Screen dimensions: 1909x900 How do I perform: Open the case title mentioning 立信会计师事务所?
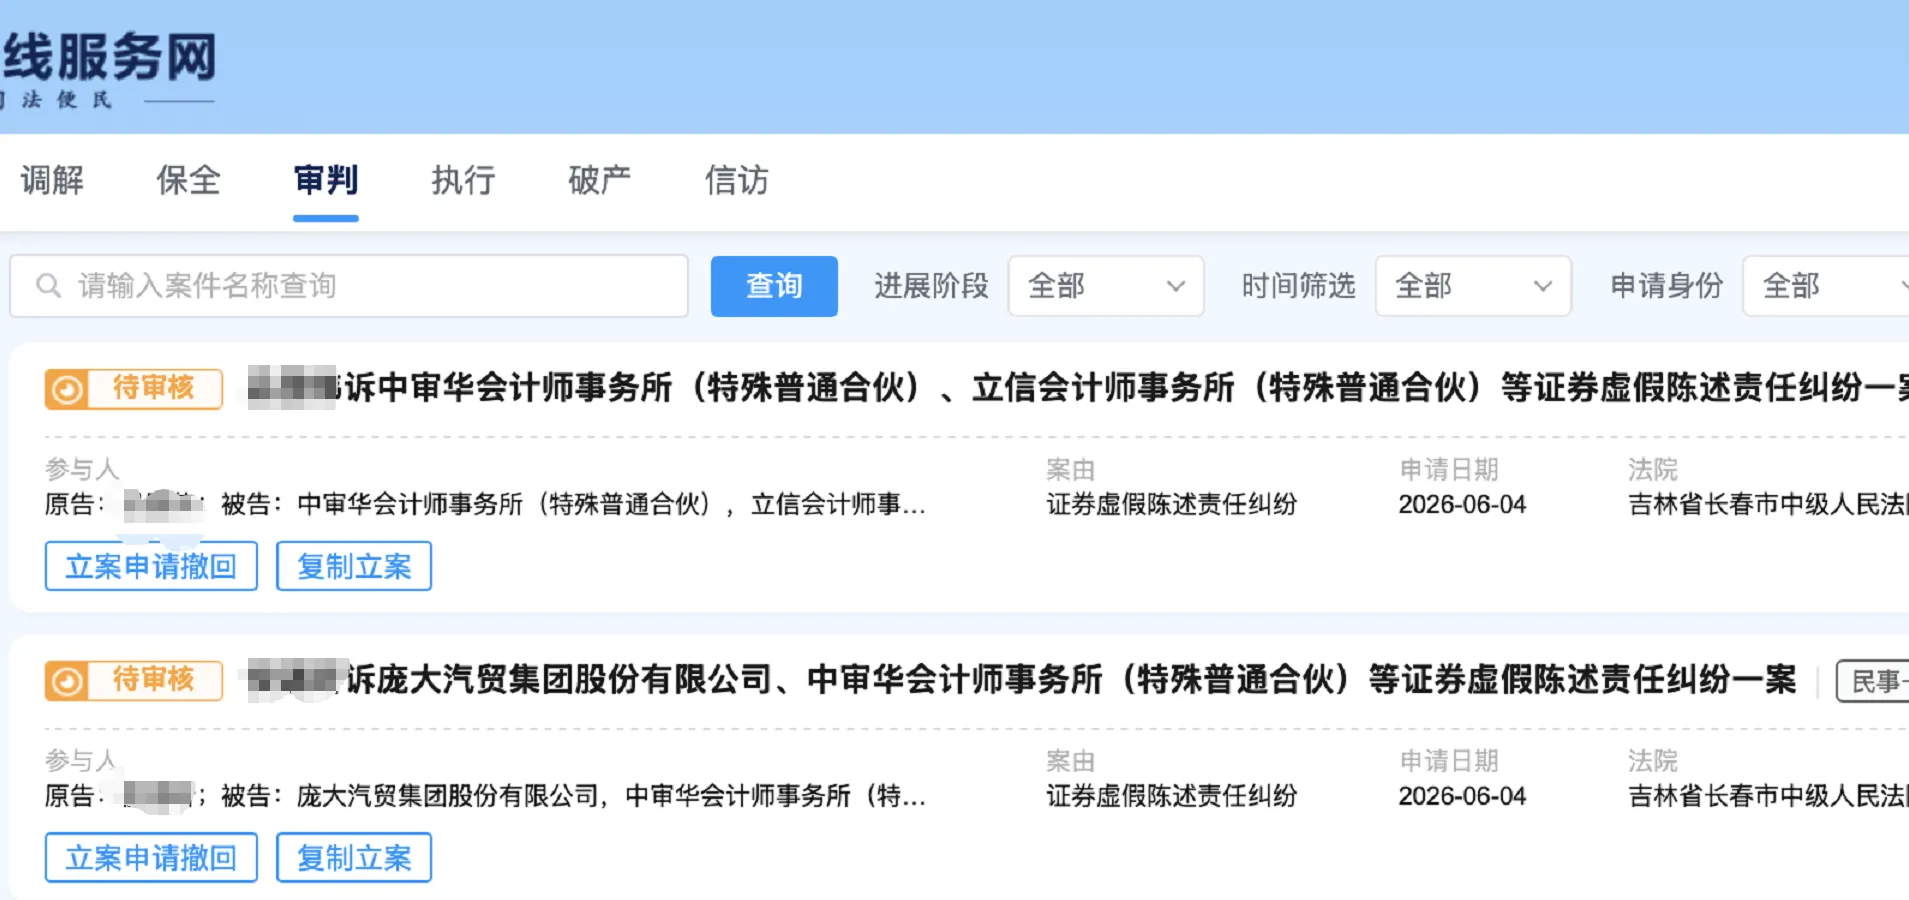click(x=1078, y=387)
